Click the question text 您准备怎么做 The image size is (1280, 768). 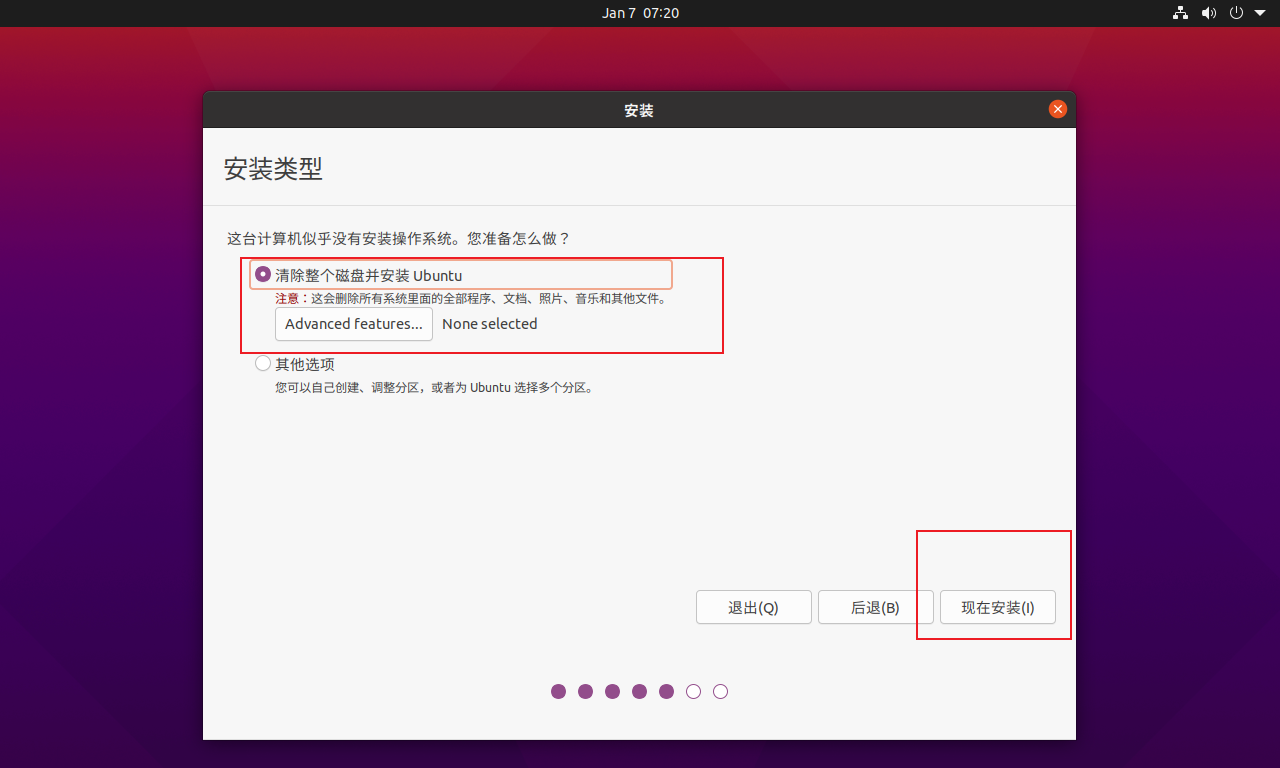(x=519, y=239)
